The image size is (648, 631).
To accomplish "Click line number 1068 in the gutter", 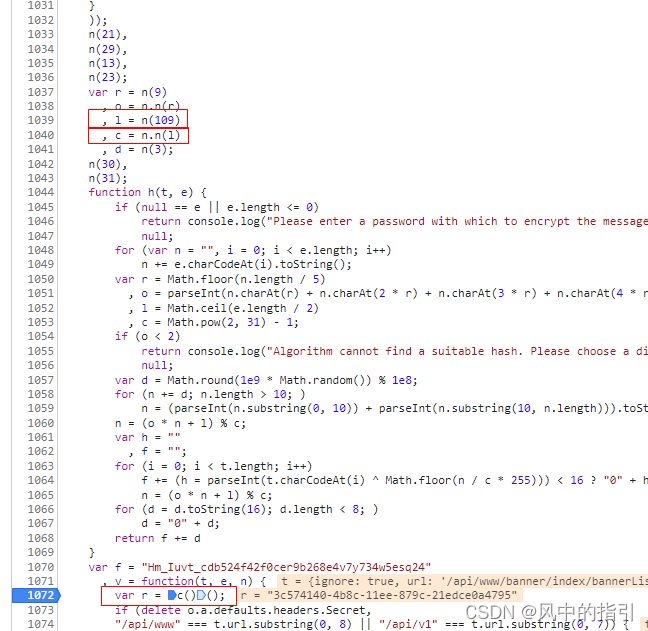I will pyautogui.click(x=40, y=538).
